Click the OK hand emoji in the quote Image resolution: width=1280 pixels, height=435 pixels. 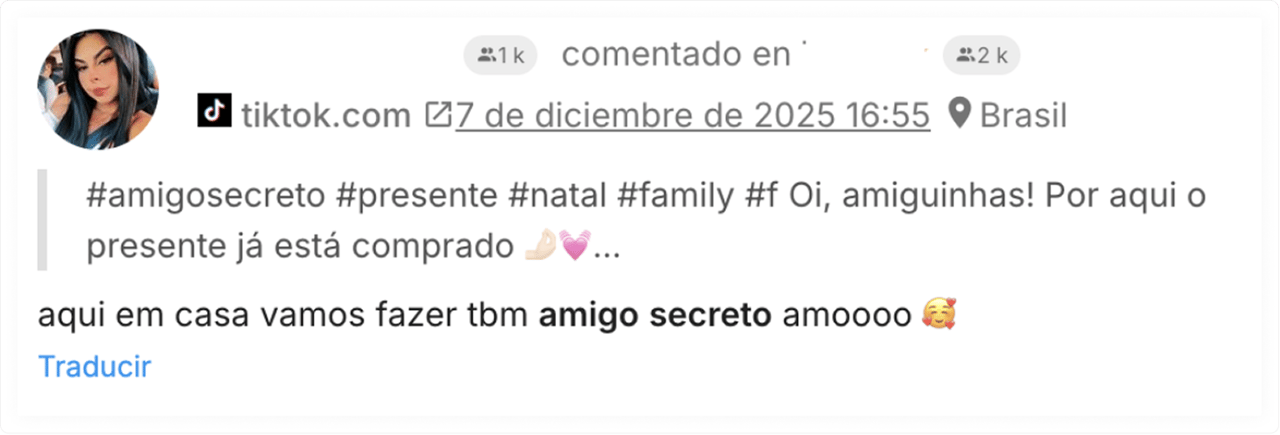click(x=540, y=245)
